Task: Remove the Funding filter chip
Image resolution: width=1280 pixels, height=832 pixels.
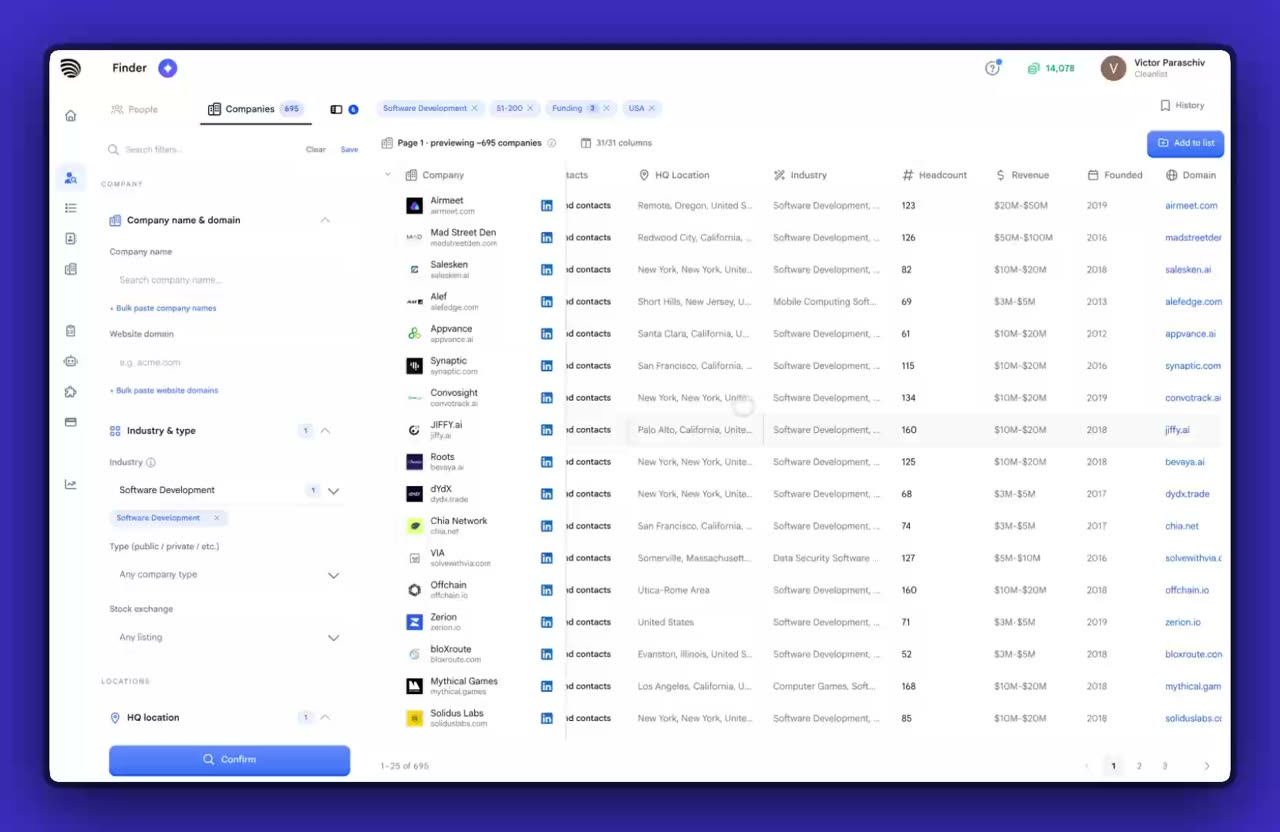Action: 608,108
